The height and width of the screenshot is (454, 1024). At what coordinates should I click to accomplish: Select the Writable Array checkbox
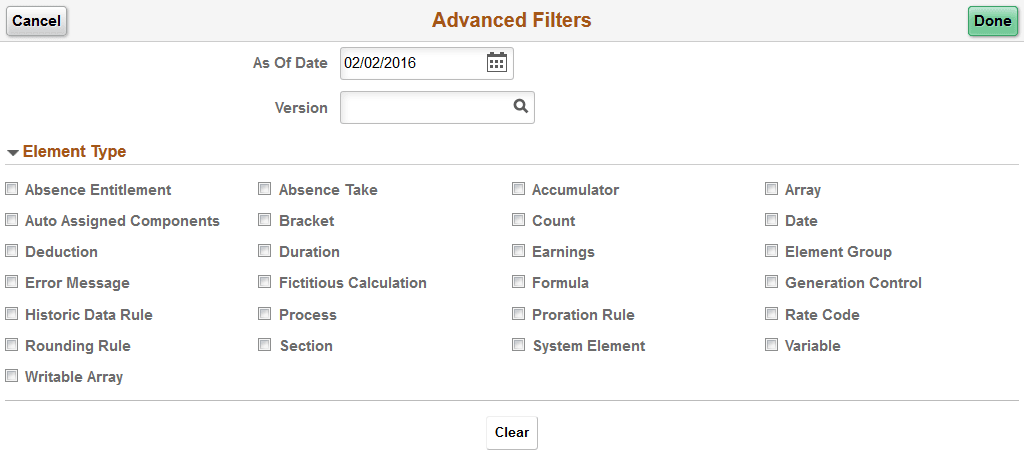point(12,376)
